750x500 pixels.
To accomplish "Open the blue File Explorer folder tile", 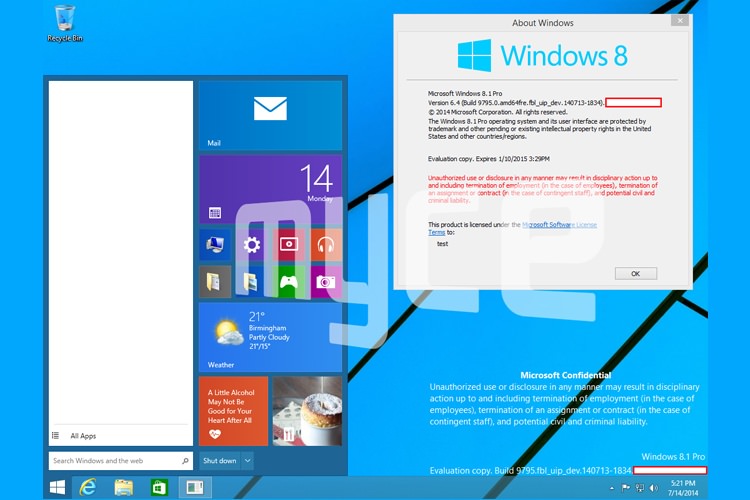I will (252, 282).
